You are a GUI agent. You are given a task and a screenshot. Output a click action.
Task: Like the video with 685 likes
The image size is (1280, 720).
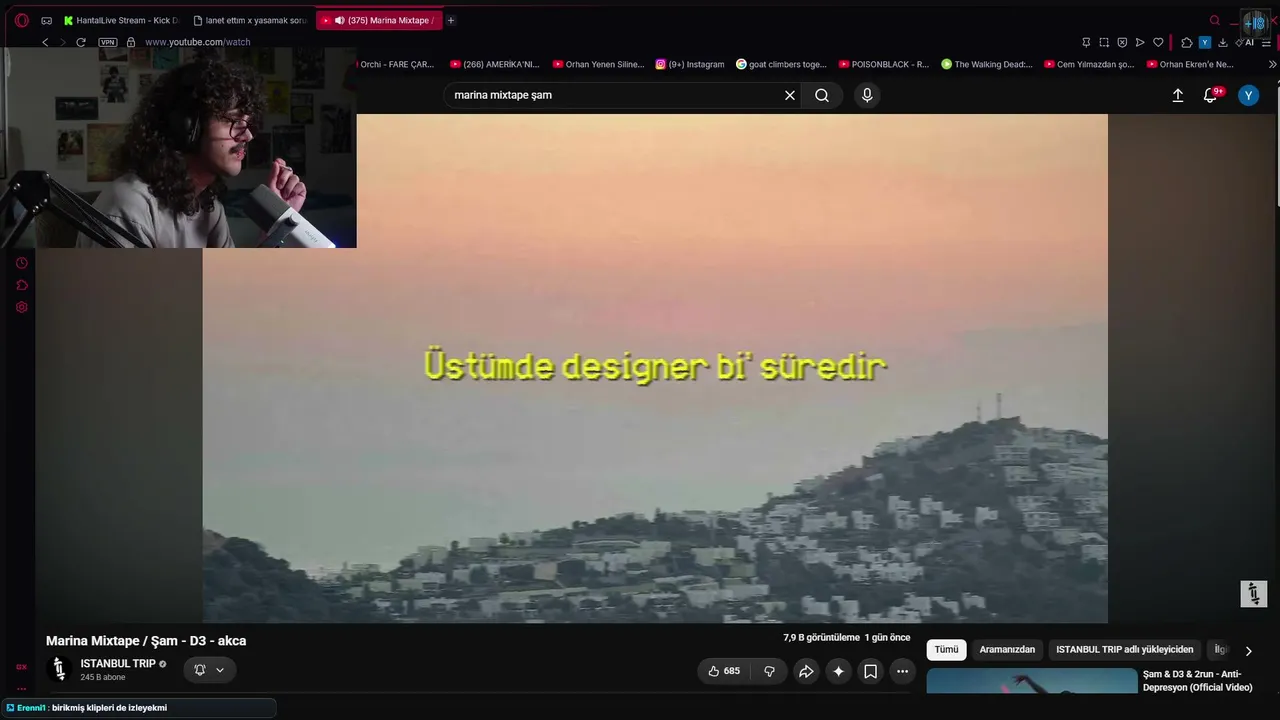click(x=724, y=671)
